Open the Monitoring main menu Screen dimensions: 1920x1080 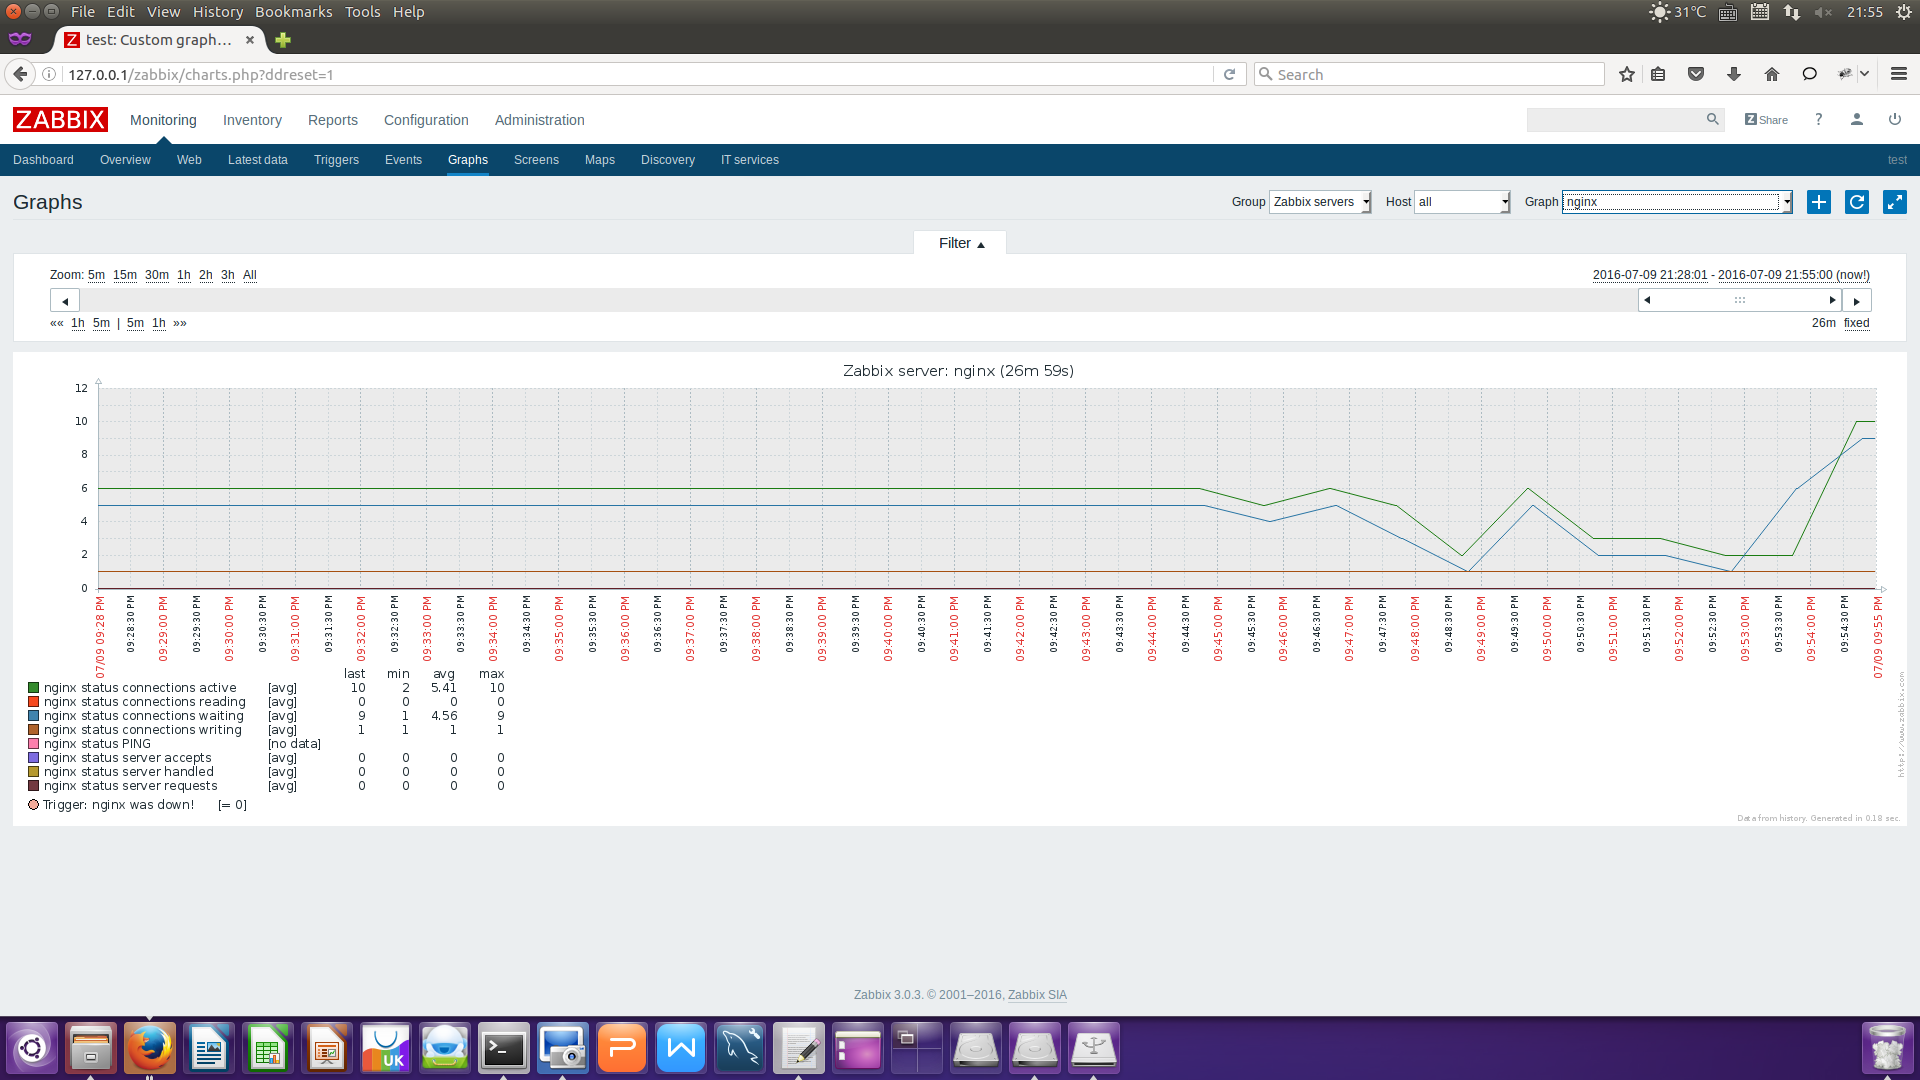tap(163, 120)
